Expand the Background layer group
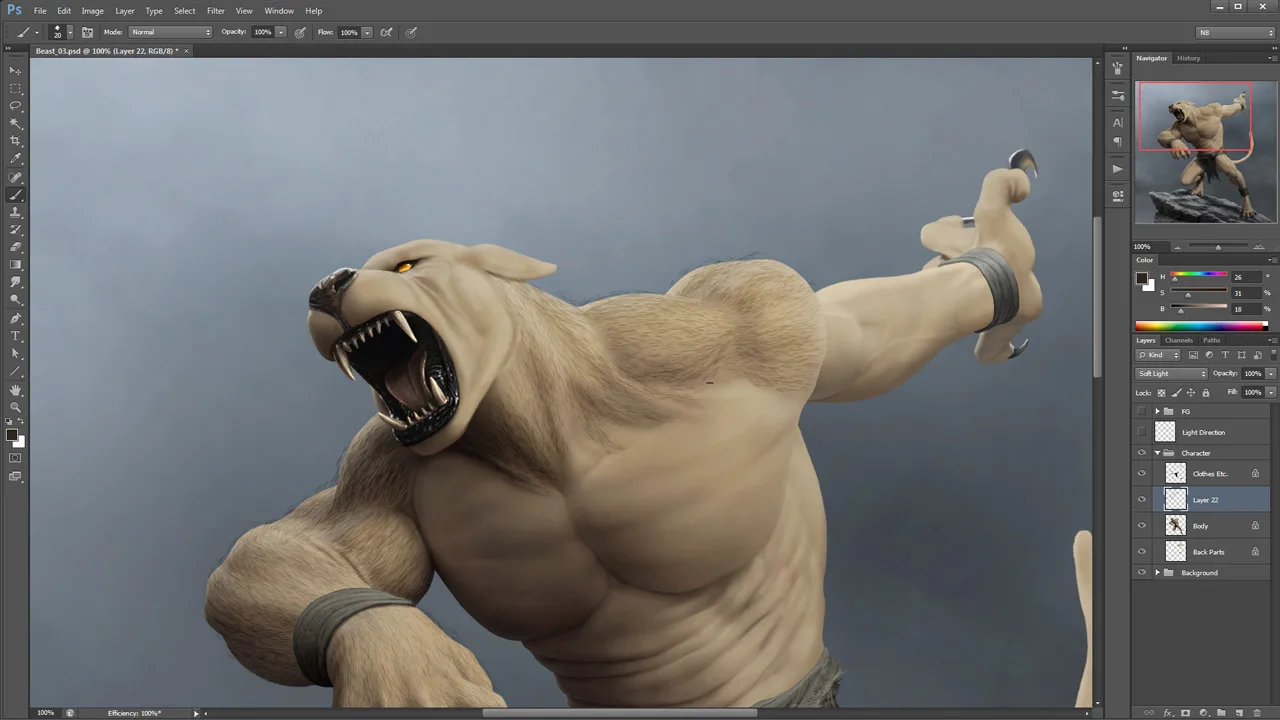This screenshot has width=1280, height=720. pyautogui.click(x=1158, y=572)
